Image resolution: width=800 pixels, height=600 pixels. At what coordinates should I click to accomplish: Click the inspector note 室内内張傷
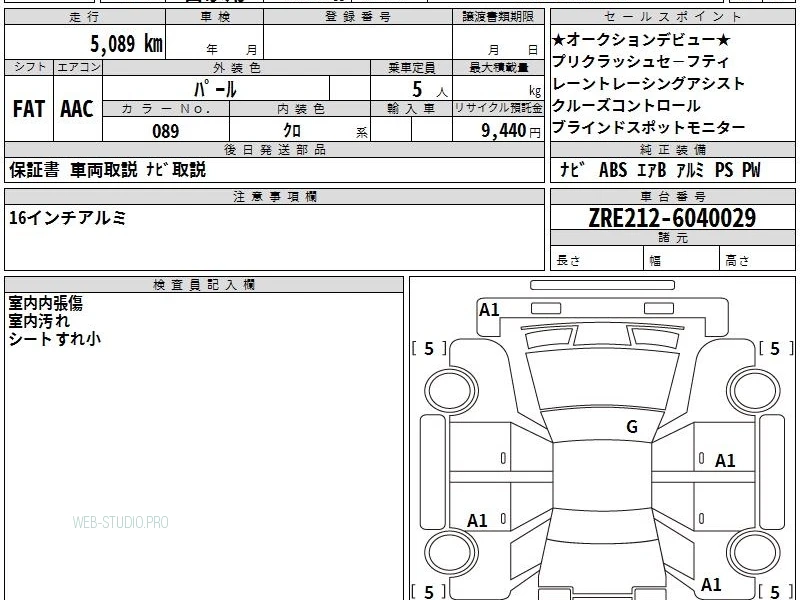click(x=45, y=304)
